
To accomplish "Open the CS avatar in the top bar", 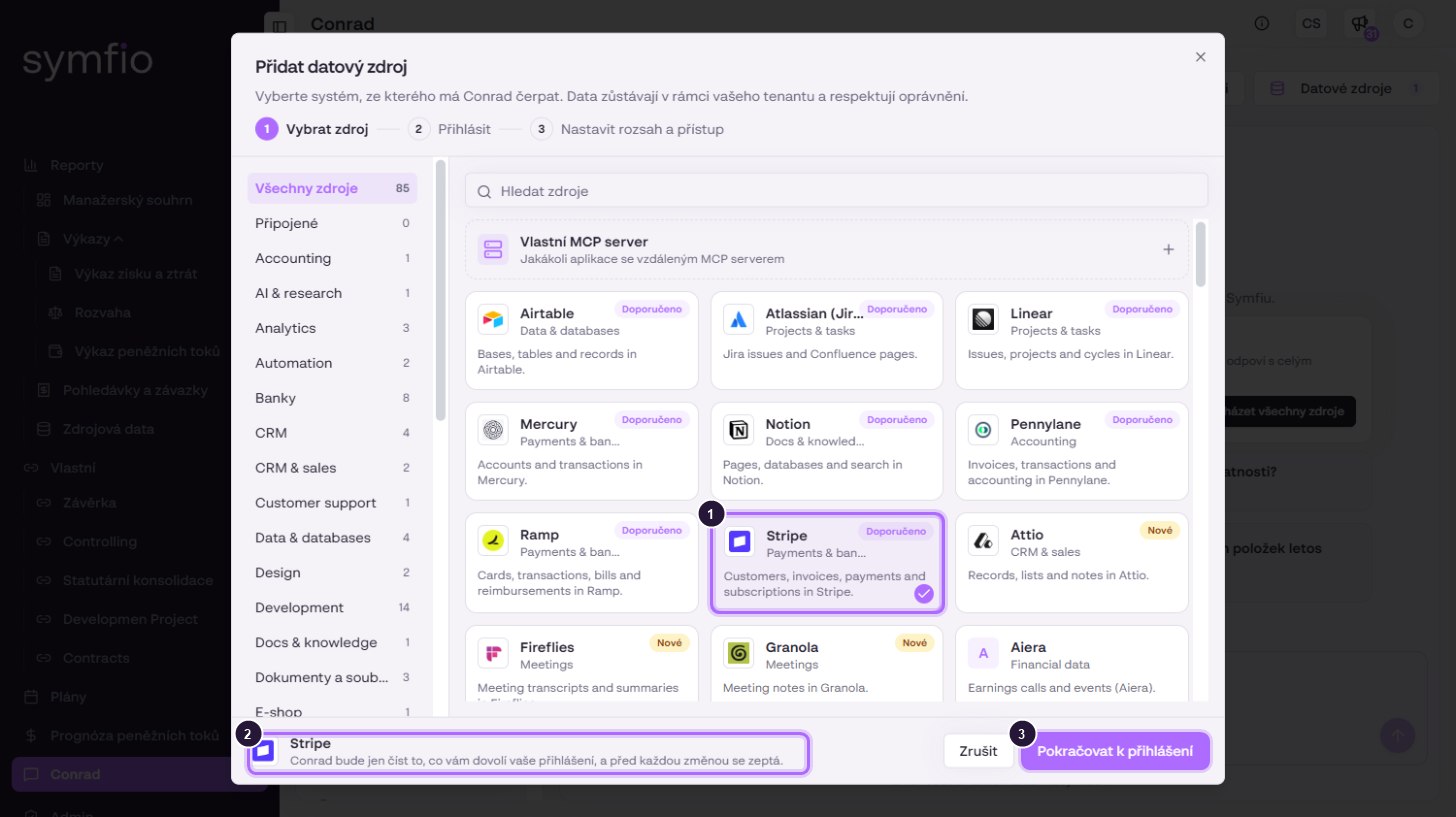I will 1311,24.
